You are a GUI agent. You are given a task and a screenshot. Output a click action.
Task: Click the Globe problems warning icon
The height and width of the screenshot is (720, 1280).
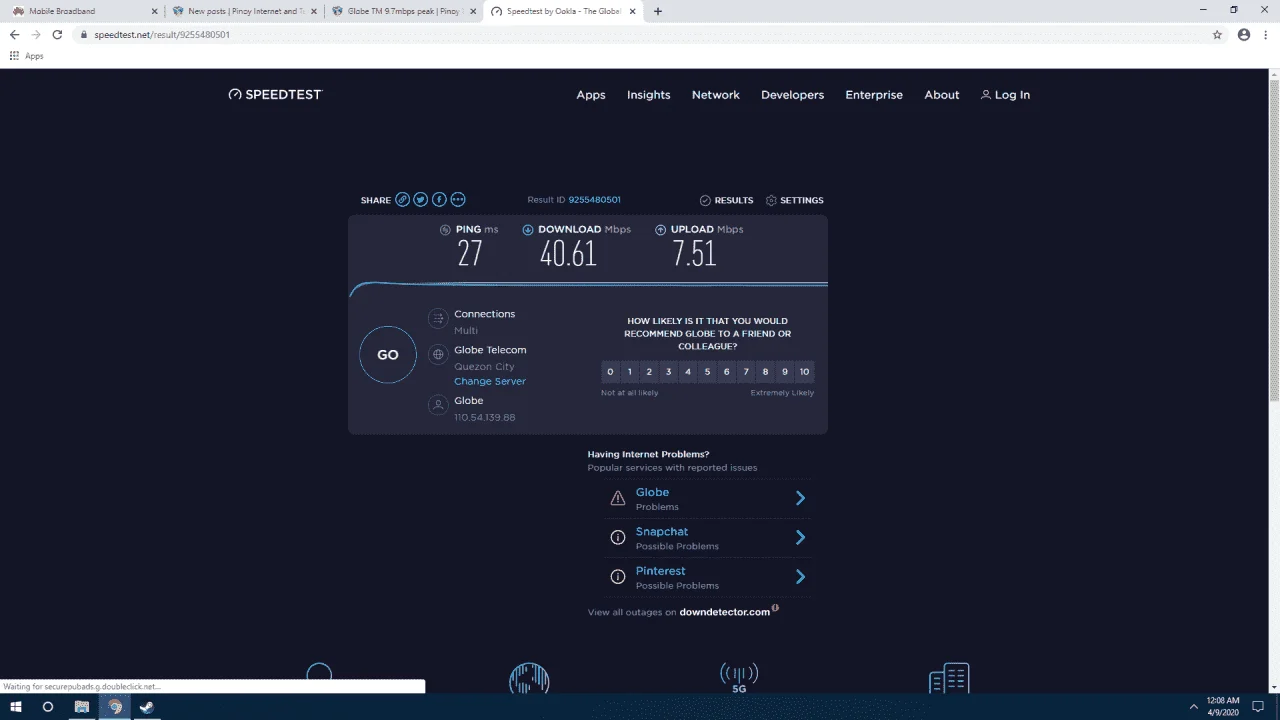click(618, 498)
